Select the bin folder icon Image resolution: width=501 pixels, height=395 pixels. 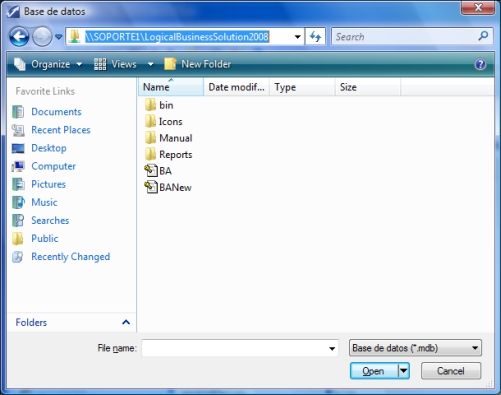click(x=150, y=105)
